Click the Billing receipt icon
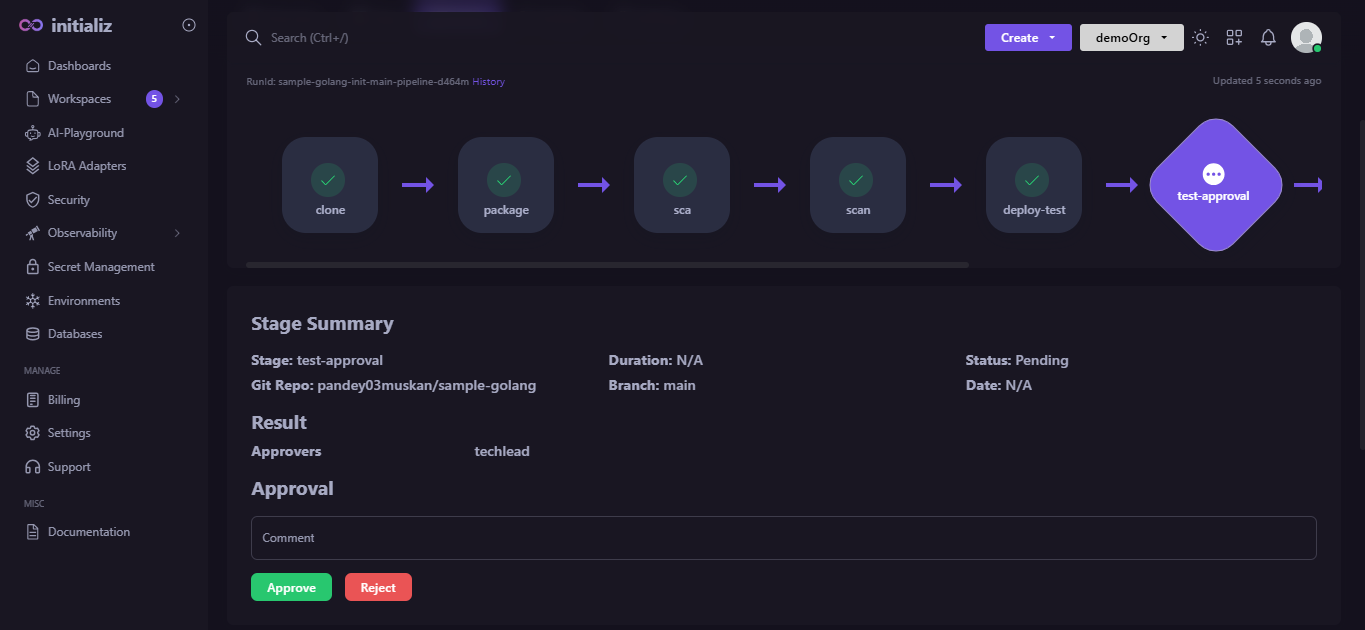The width and height of the screenshot is (1365, 630). 32,400
